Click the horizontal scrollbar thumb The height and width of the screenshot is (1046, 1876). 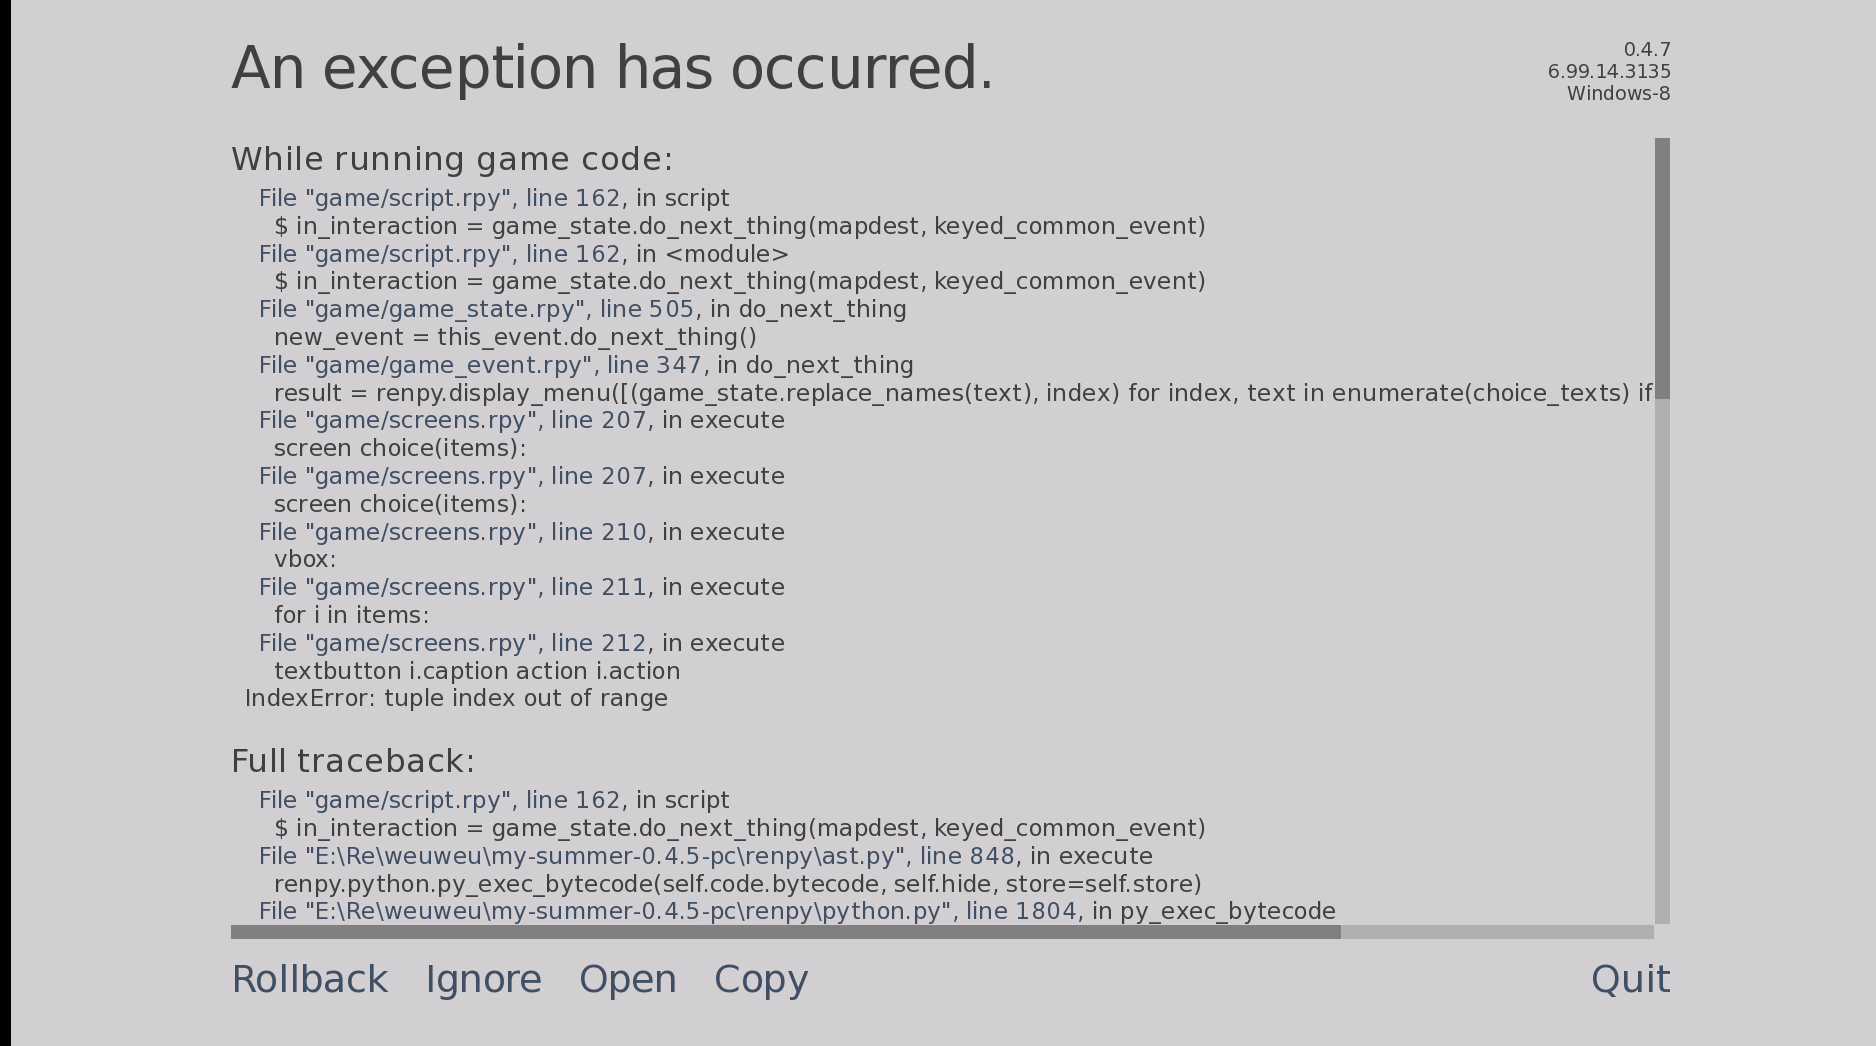(785, 932)
